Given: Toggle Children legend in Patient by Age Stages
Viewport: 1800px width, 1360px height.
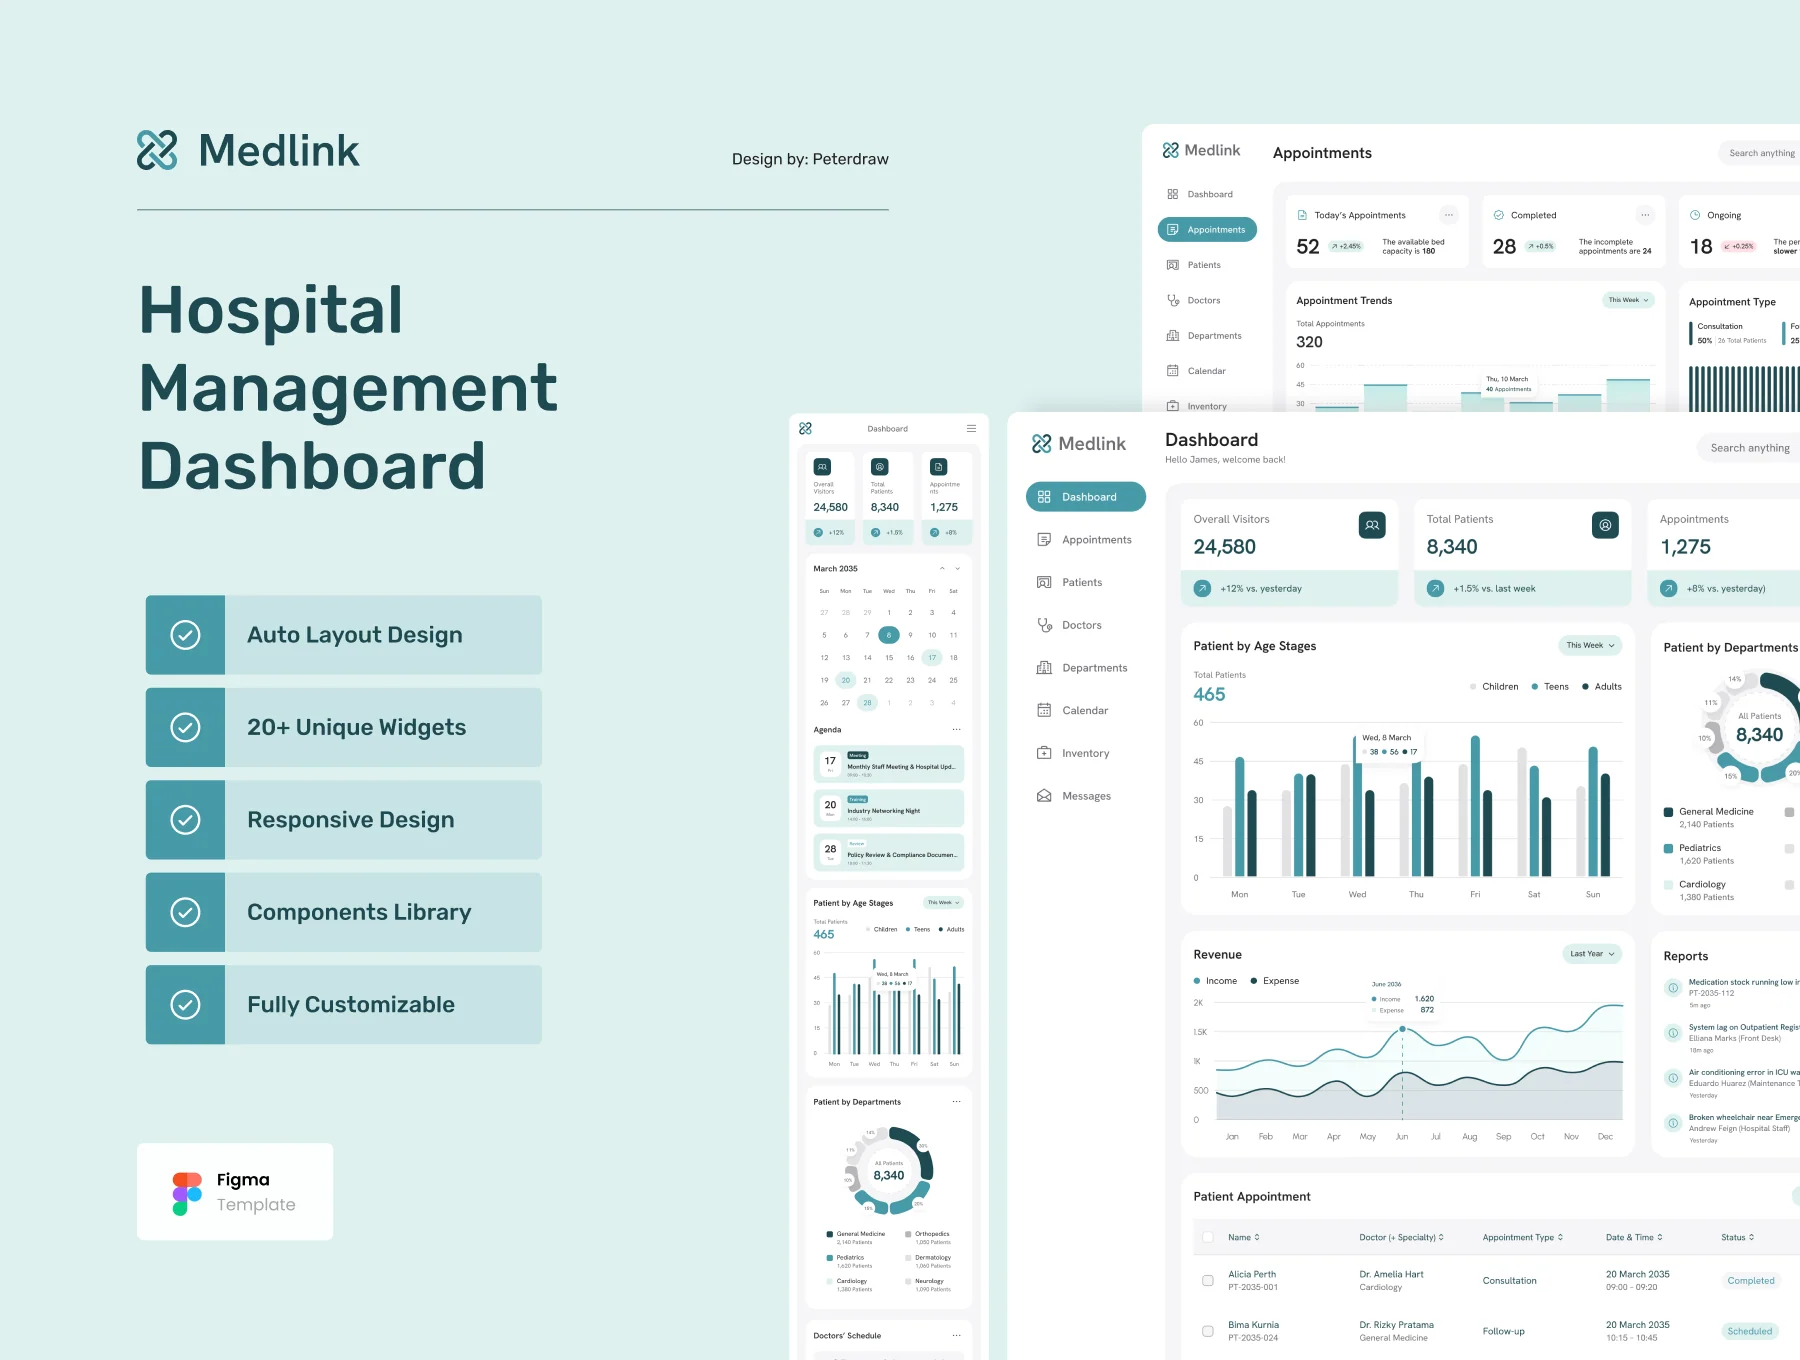Looking at the screenshot, I should point(1494,687).
